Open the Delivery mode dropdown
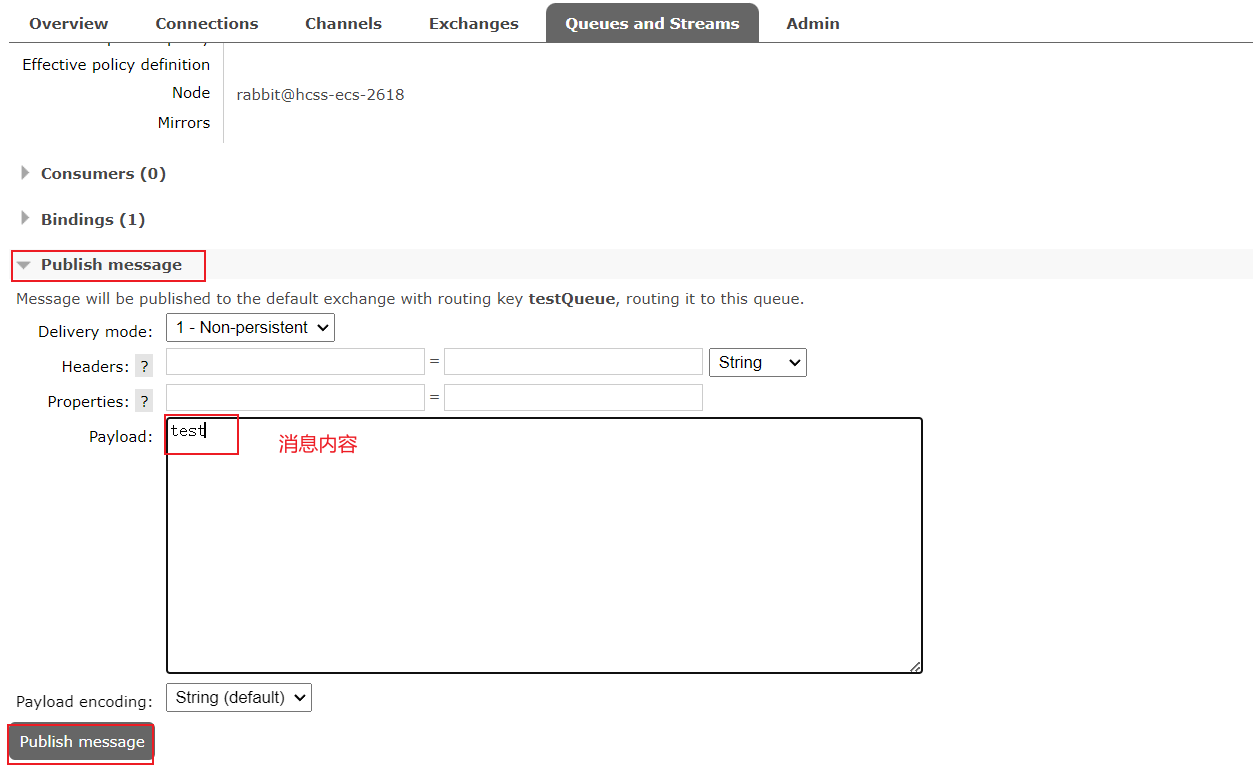Viewport: 1253px width, 774px height. tap(249, 327)
